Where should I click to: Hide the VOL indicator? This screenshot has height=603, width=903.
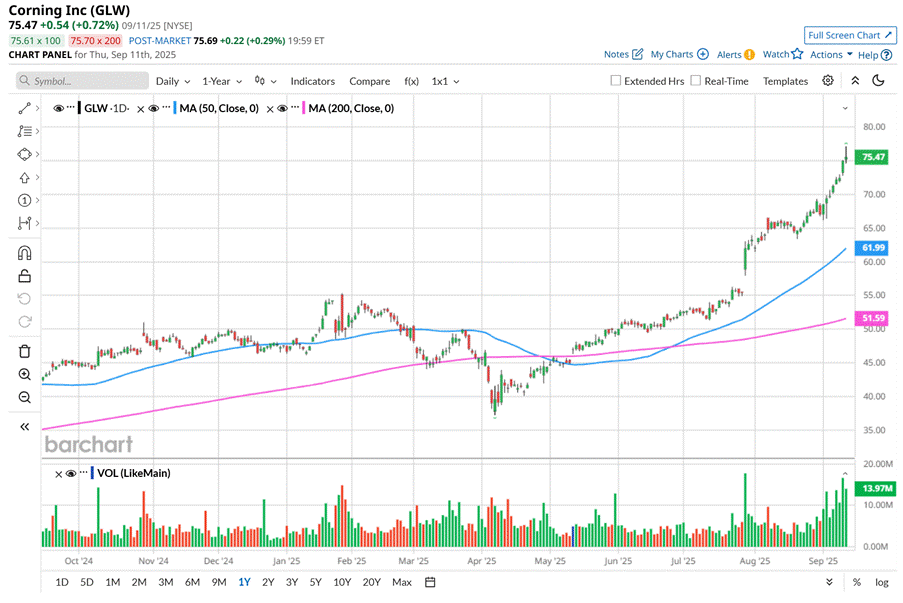click(71, 473)
